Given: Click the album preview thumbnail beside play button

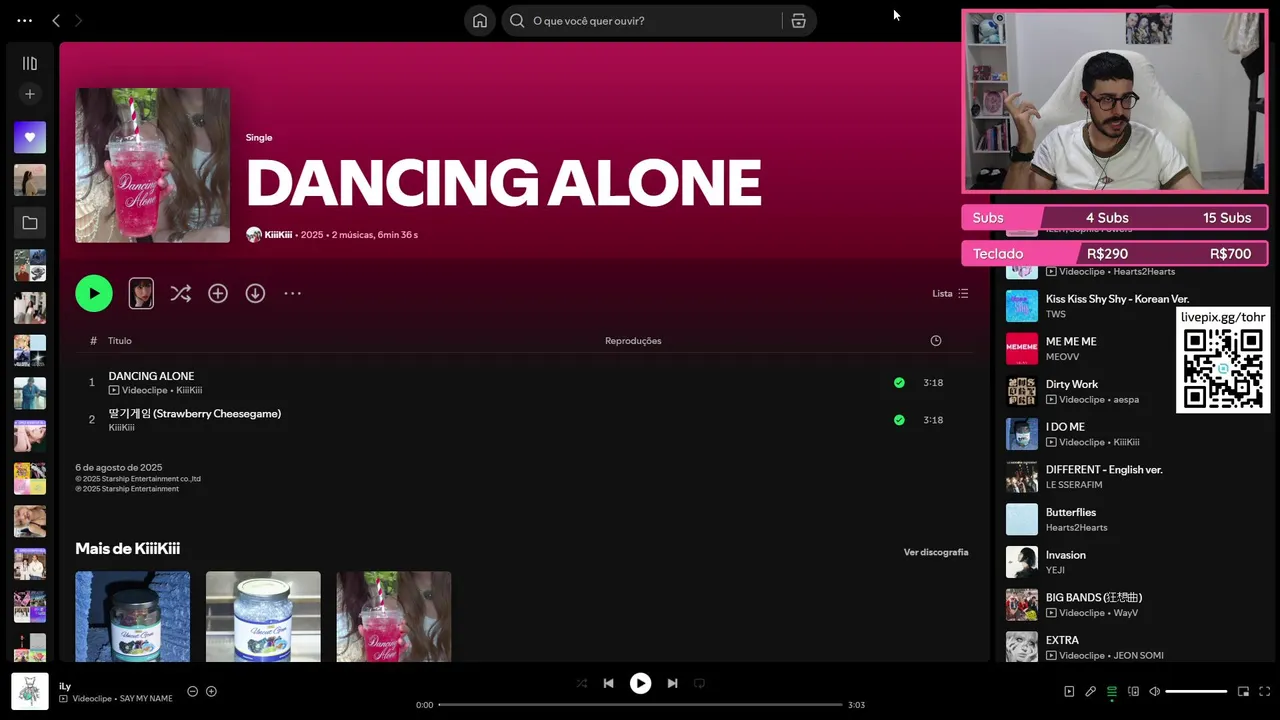Looking at the screenshot, I should point(141,293).
